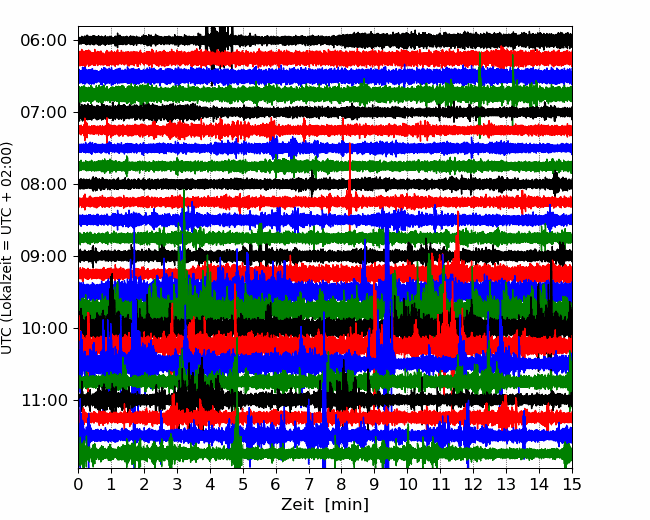Click the x-axis tick label 6

click(276, 484)
